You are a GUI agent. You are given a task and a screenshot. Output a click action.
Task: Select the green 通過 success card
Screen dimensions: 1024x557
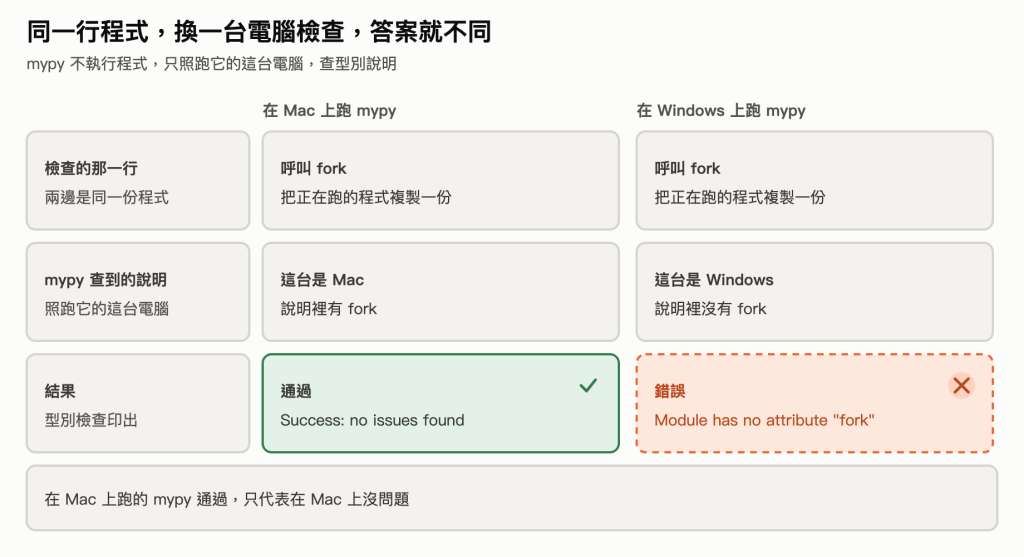pos(440,403)
